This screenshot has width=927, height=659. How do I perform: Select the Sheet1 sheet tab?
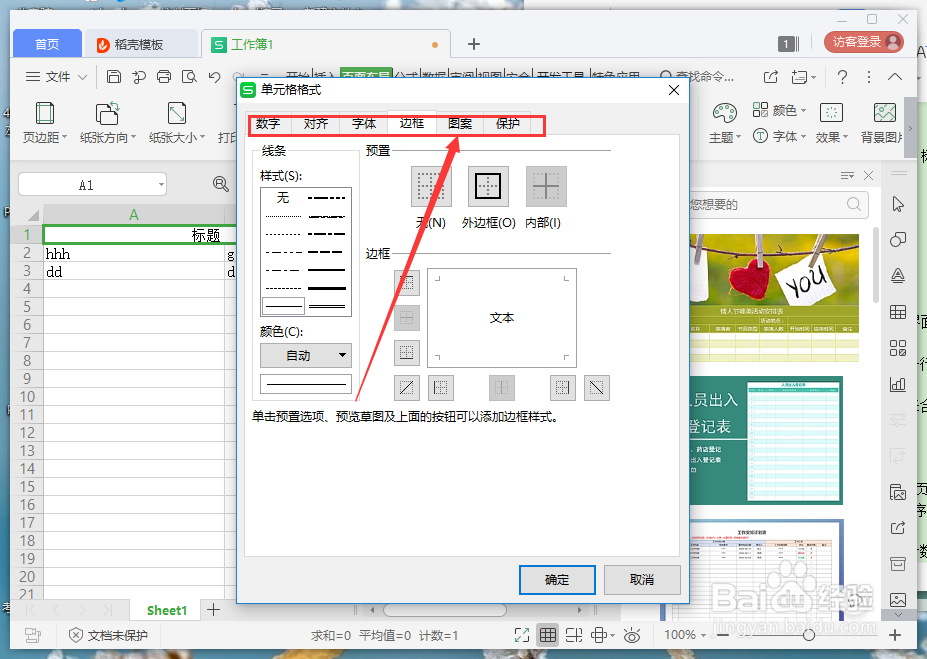tap(167, 611)
